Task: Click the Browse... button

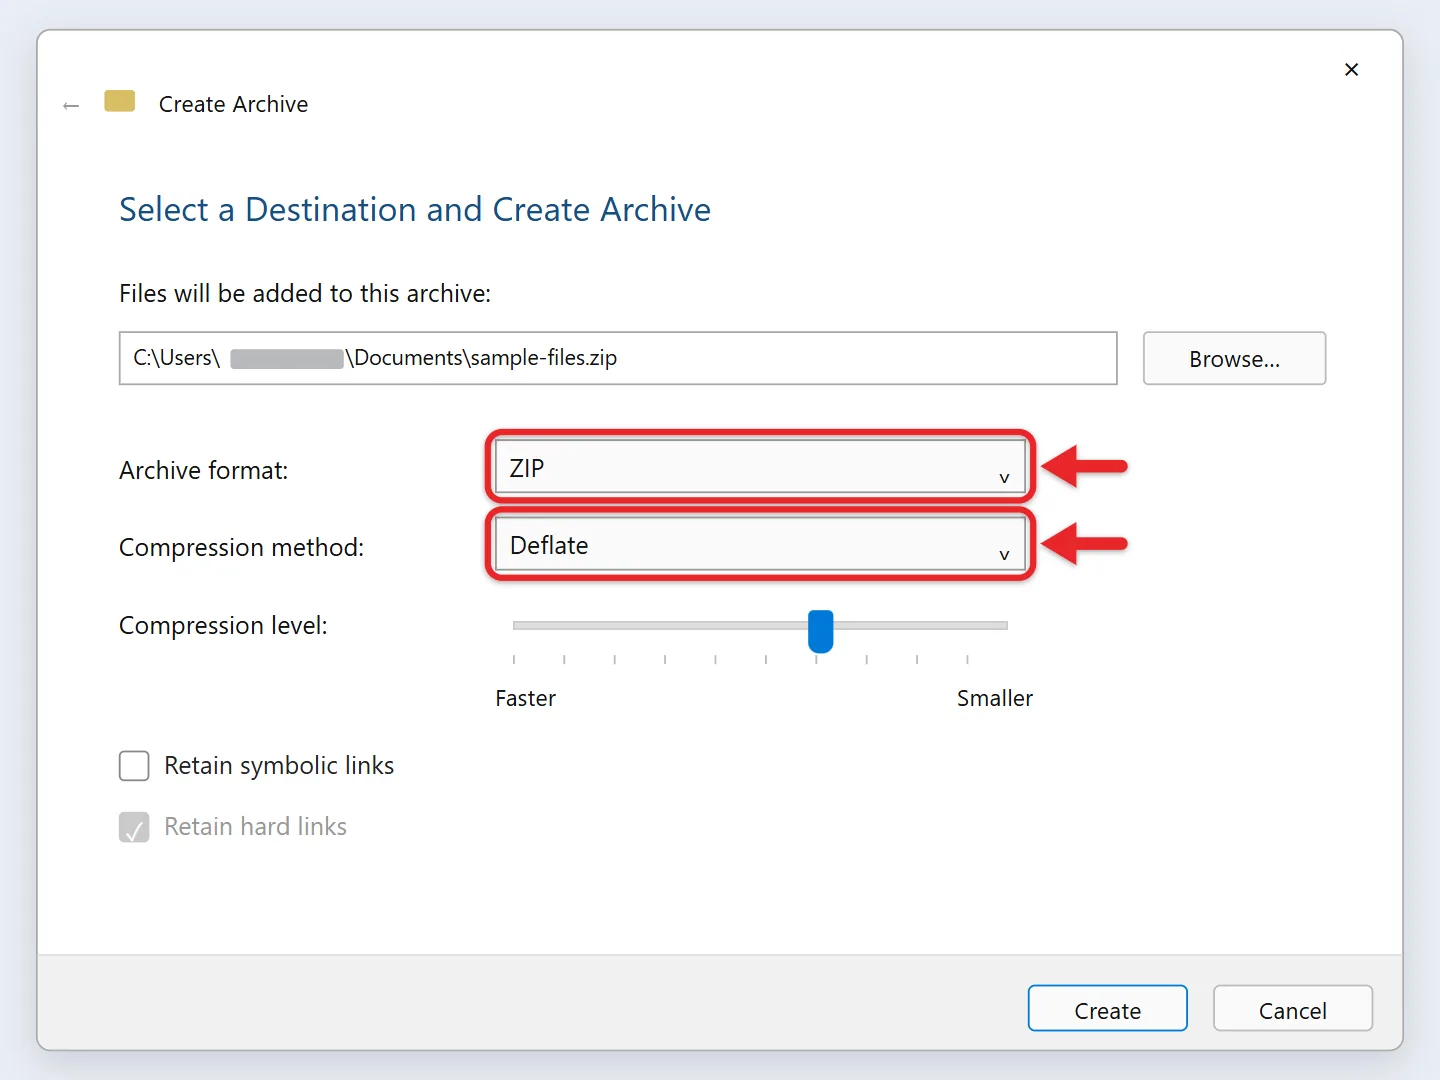Action: [1234, 358]
